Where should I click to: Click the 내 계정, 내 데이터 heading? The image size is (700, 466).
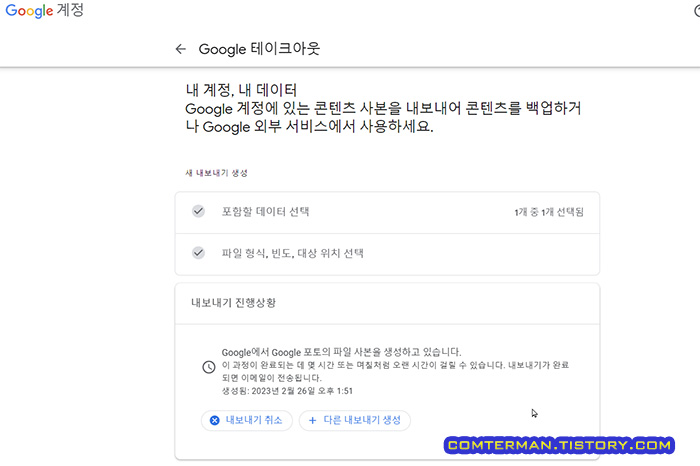[x=241, y=90]
